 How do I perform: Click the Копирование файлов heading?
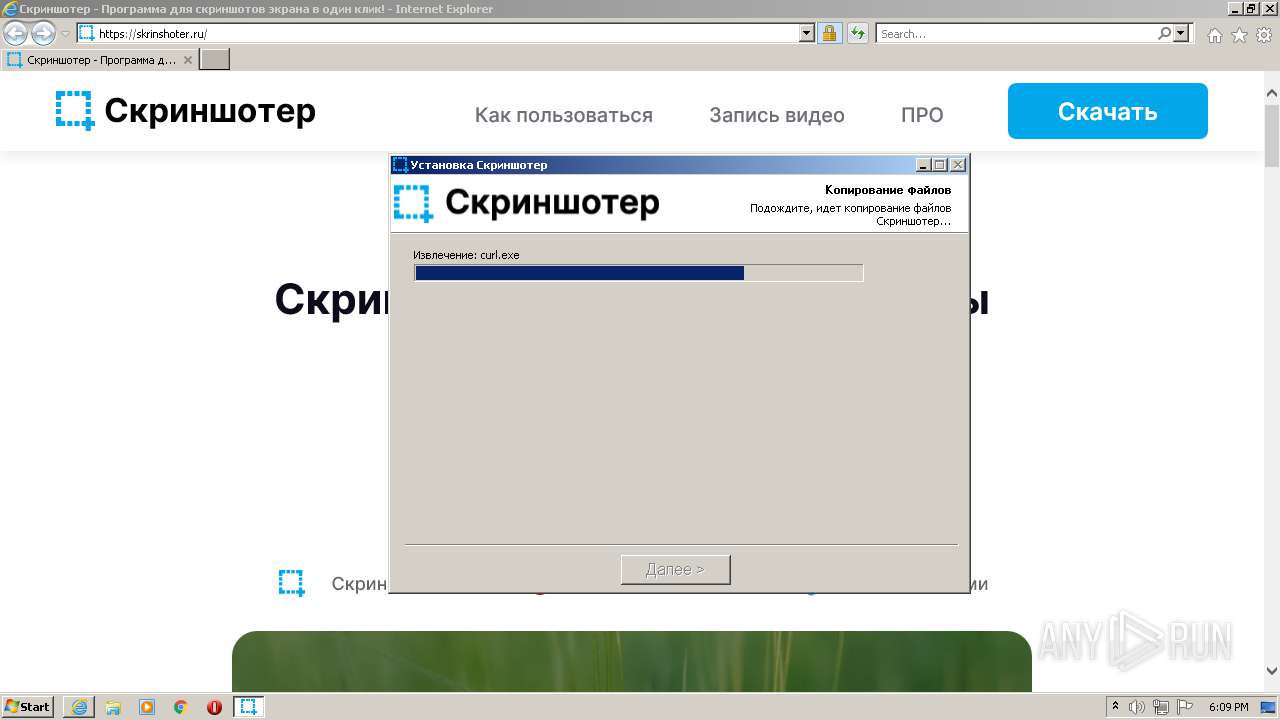coord(888,190)
